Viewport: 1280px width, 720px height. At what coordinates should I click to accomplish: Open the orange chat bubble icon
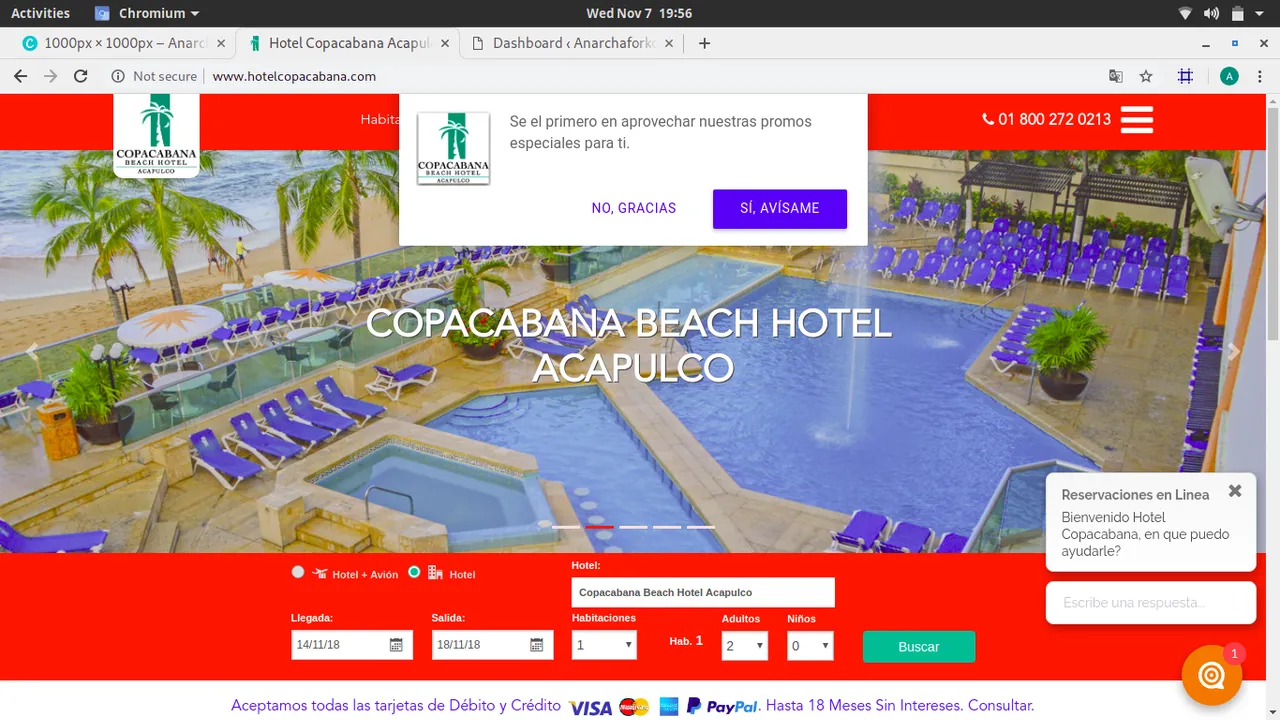(x=1212, y=676)
